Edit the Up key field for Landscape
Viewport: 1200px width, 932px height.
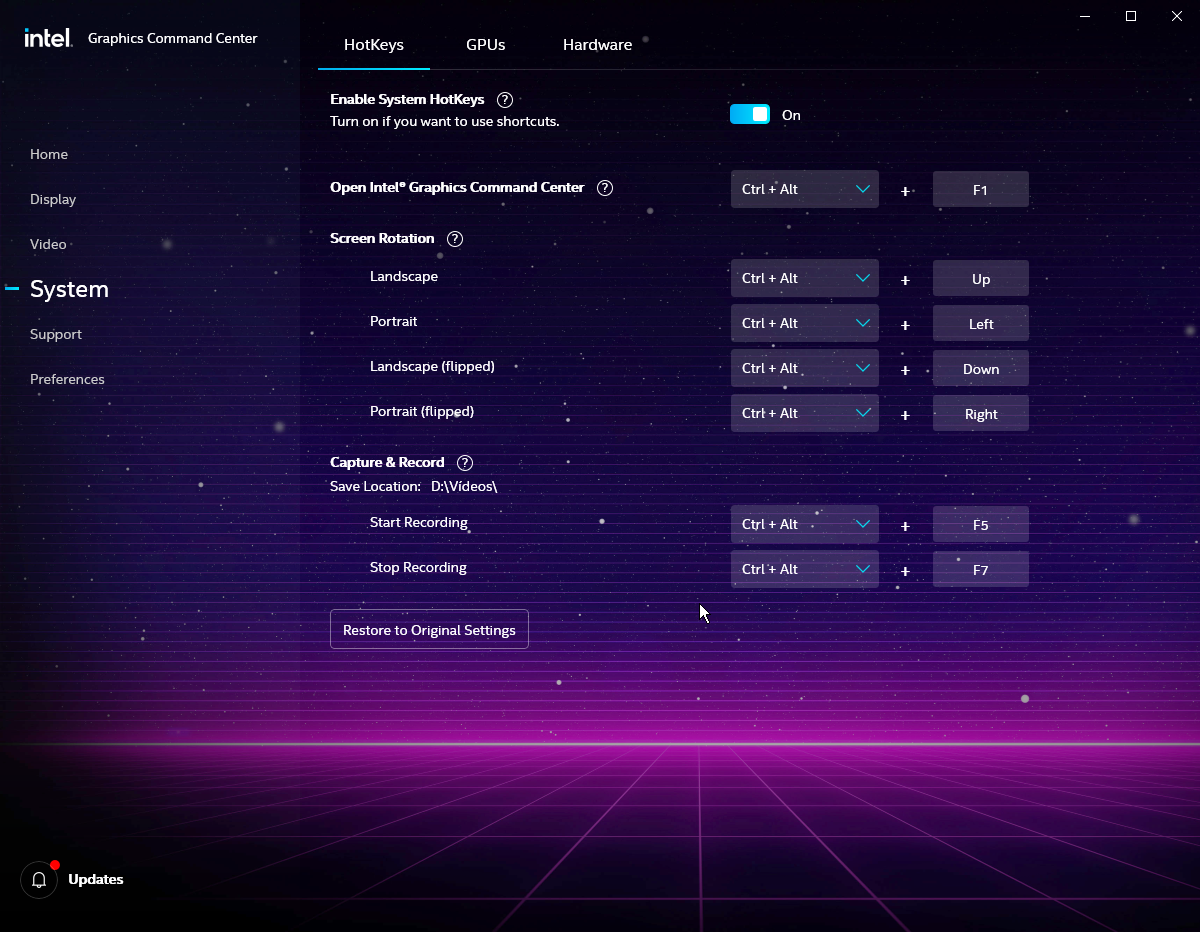coord(981,278)
